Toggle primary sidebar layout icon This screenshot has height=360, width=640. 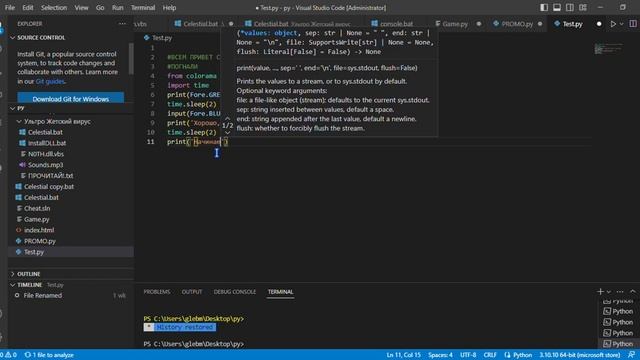[544, 7]
